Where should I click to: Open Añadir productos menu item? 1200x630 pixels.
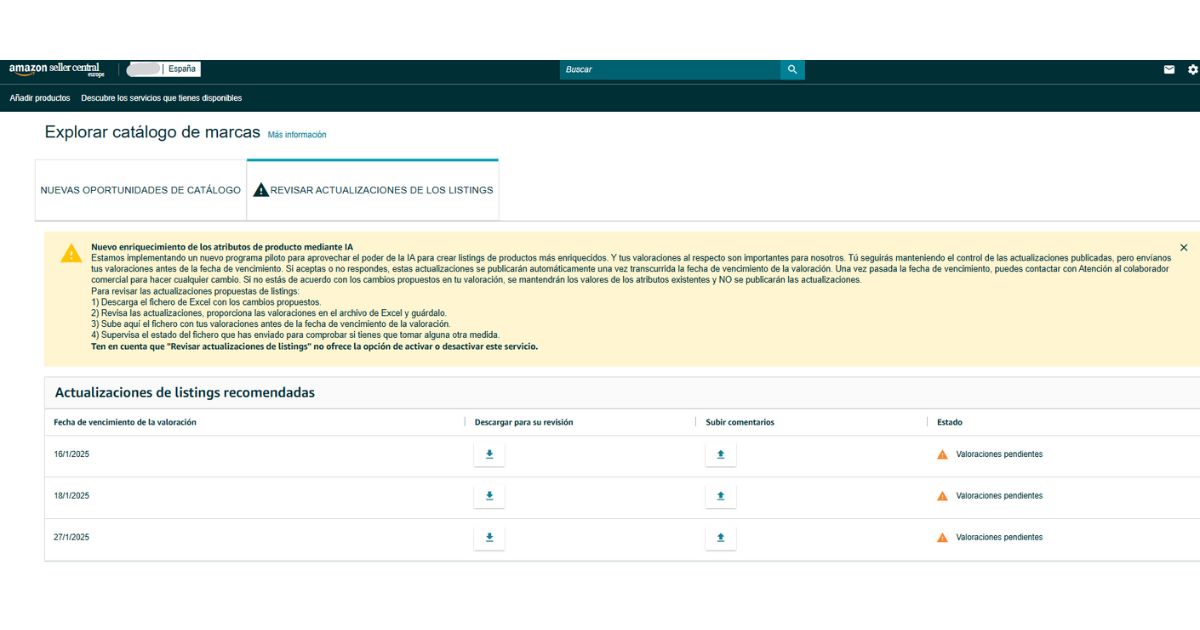pos(40,98)
